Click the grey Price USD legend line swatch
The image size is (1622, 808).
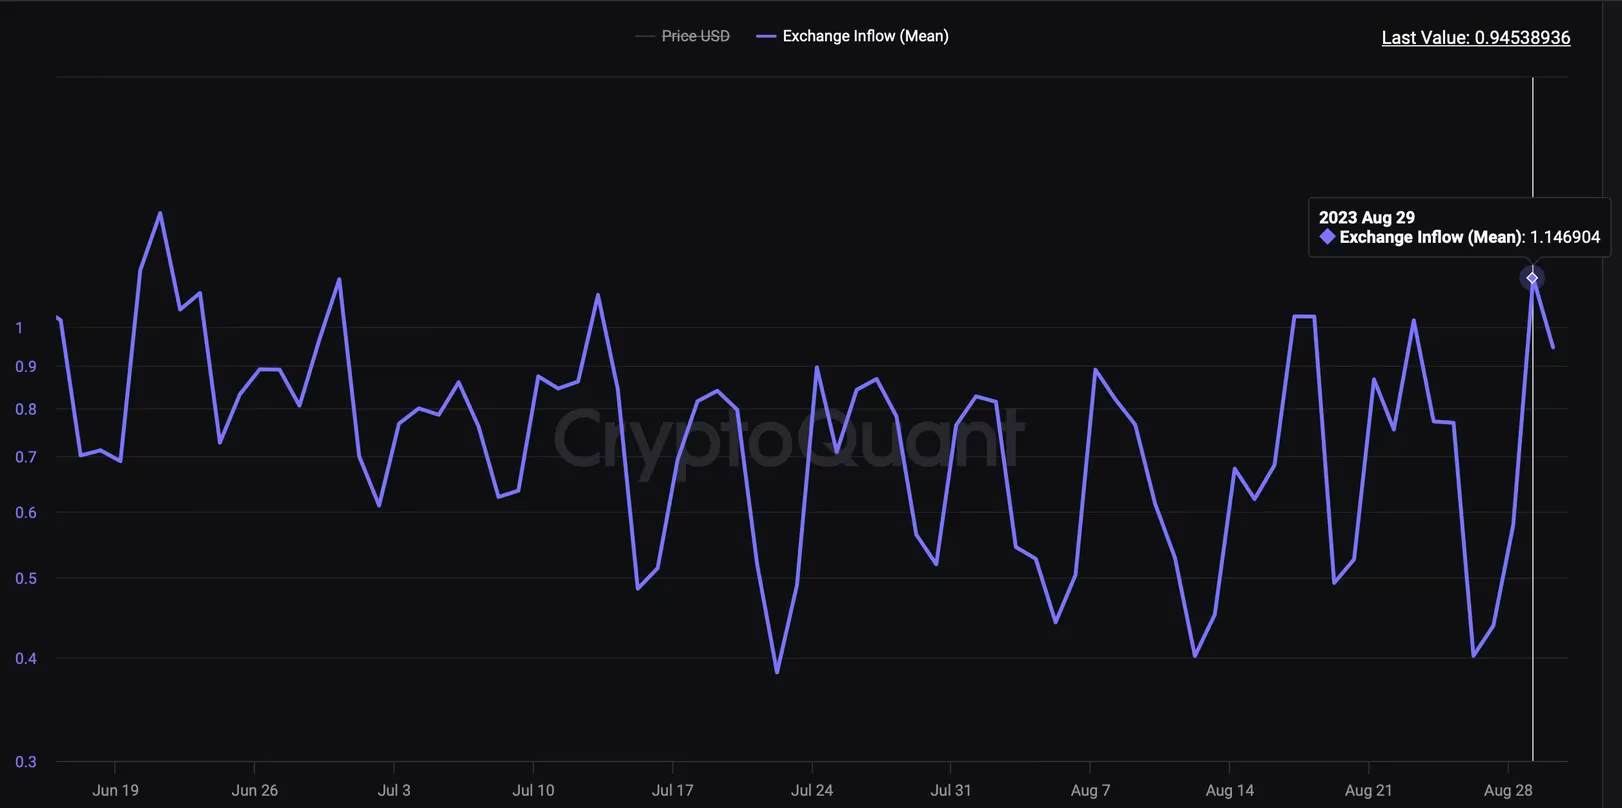pos(645,36)
